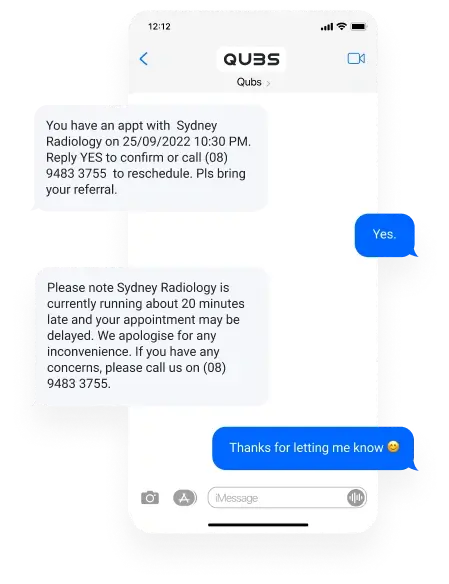Screen dimensions: 449x584
Task: Tap the audio waveform record icon
Action: click(x=356, y=498)
